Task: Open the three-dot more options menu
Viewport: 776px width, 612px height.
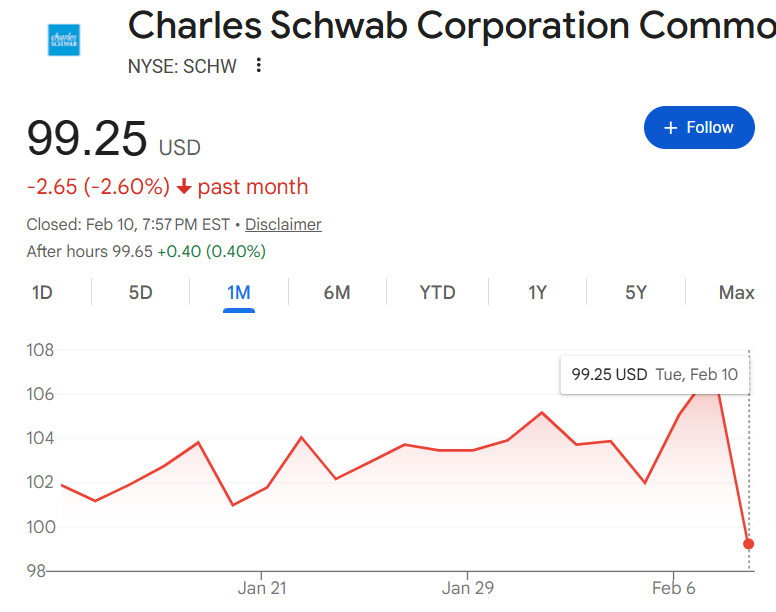Action: [x=259, y=66]
